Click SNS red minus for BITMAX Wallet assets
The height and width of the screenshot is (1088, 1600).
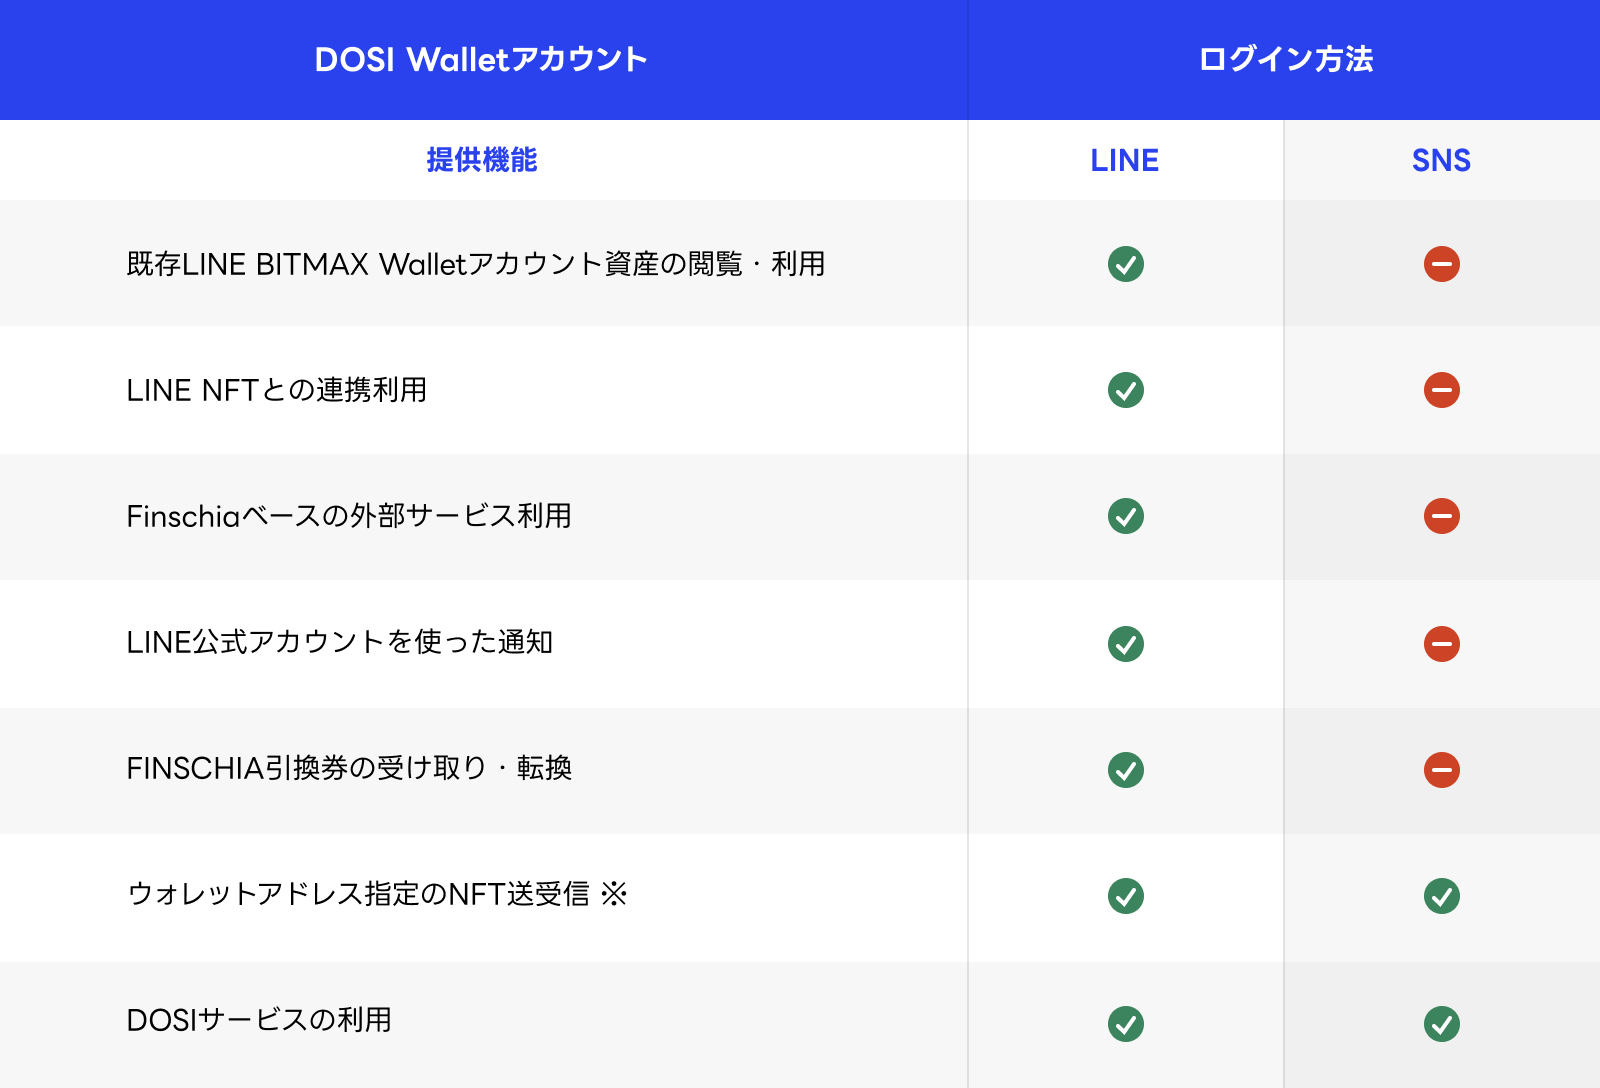1441,264
